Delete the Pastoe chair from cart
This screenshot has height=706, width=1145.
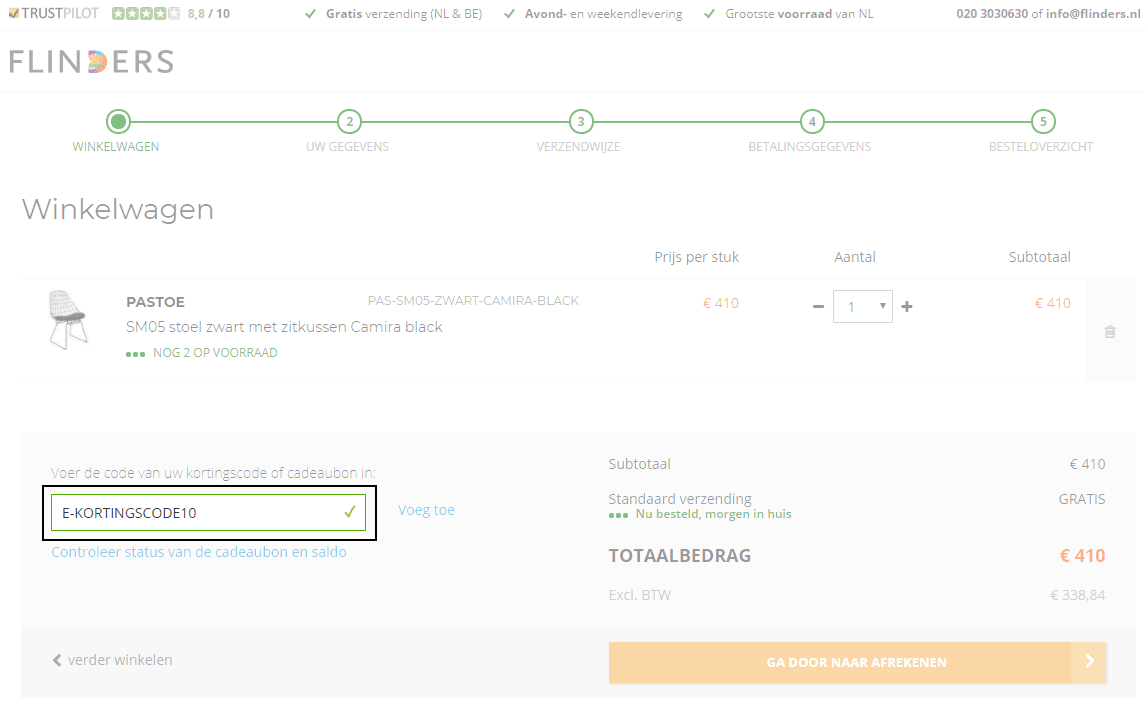click(1110, 332)
